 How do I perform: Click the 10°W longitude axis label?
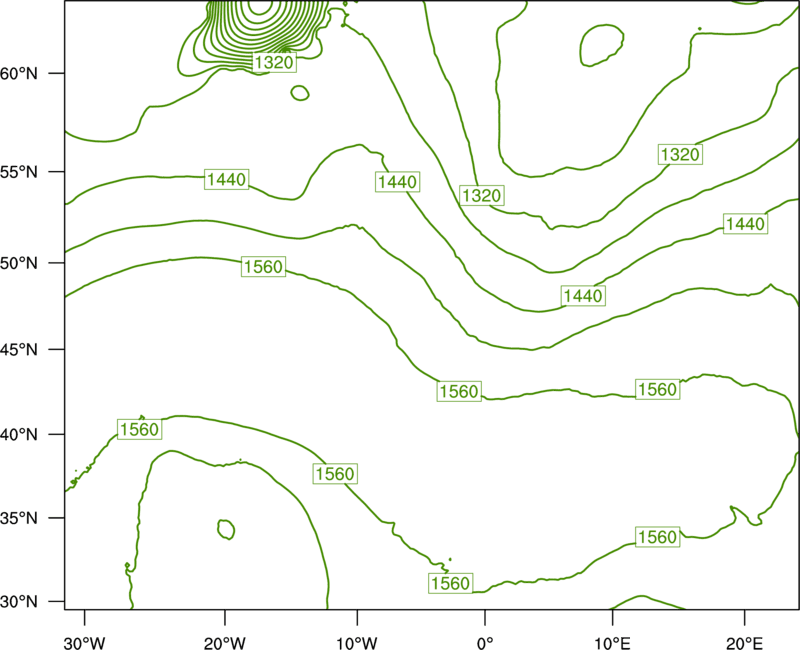(357, 642)
